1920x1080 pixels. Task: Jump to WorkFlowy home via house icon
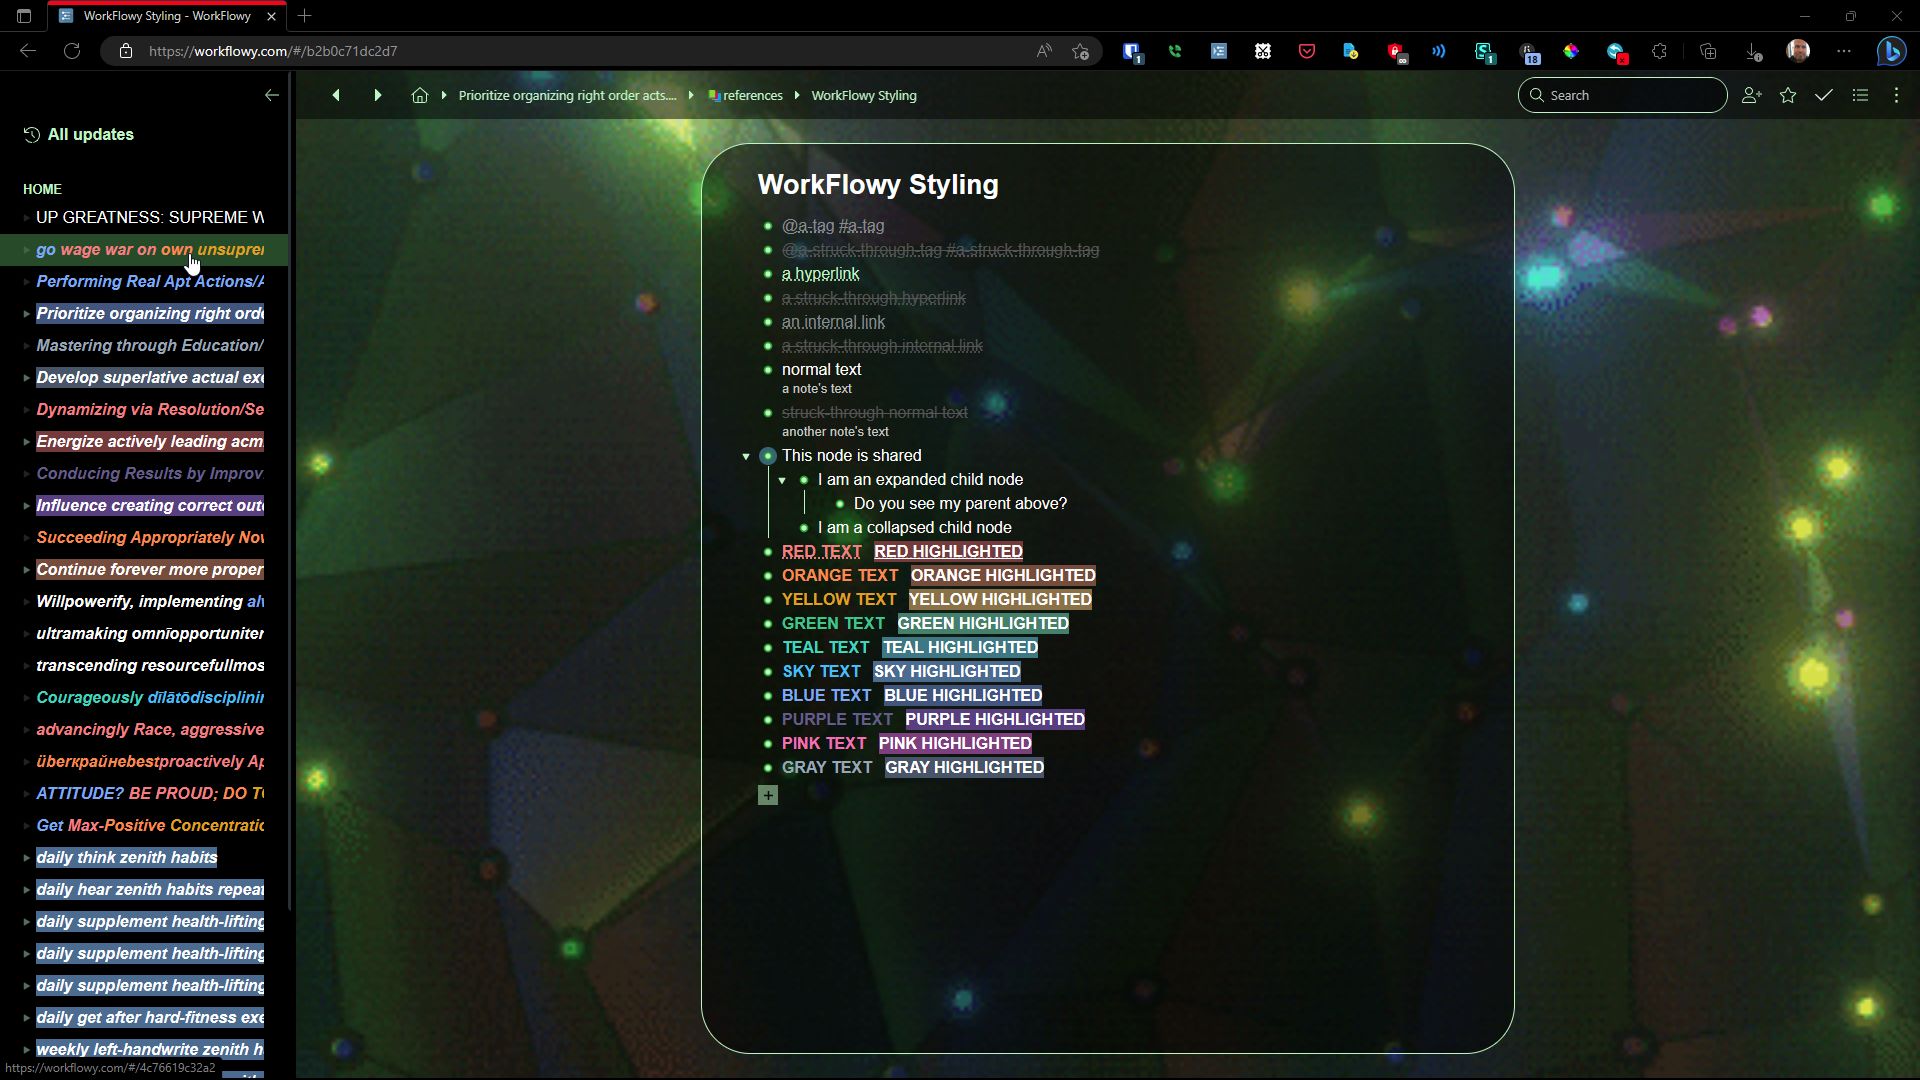420,95
